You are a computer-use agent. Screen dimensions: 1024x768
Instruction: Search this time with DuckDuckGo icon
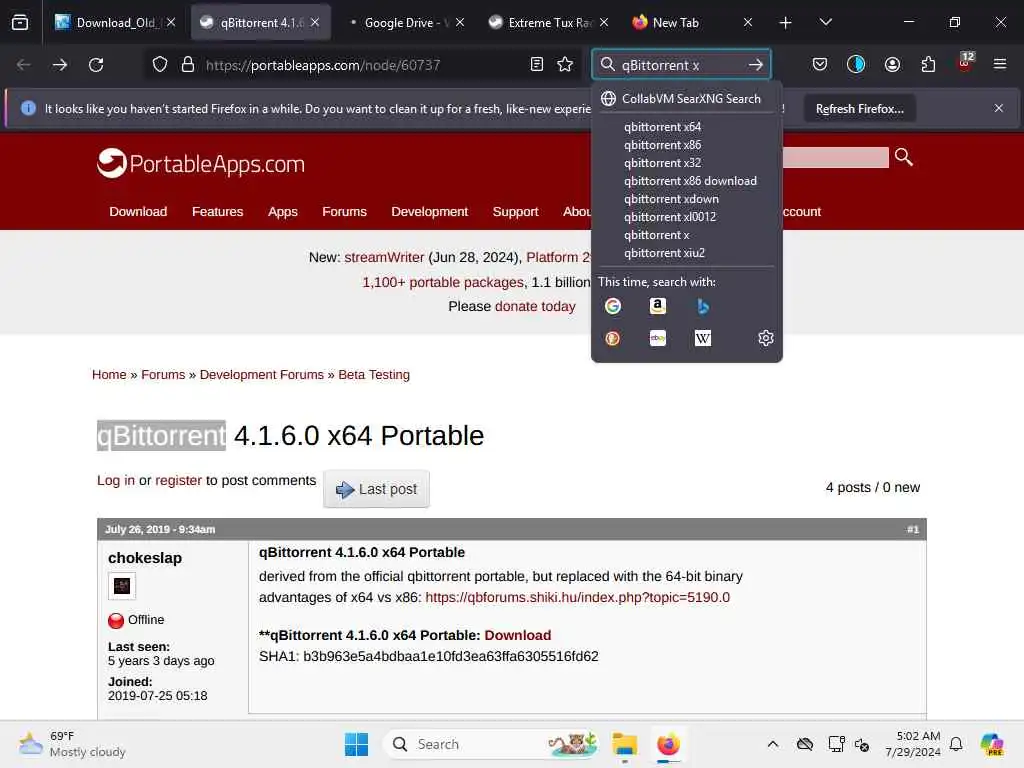click(x=613, y=338)
